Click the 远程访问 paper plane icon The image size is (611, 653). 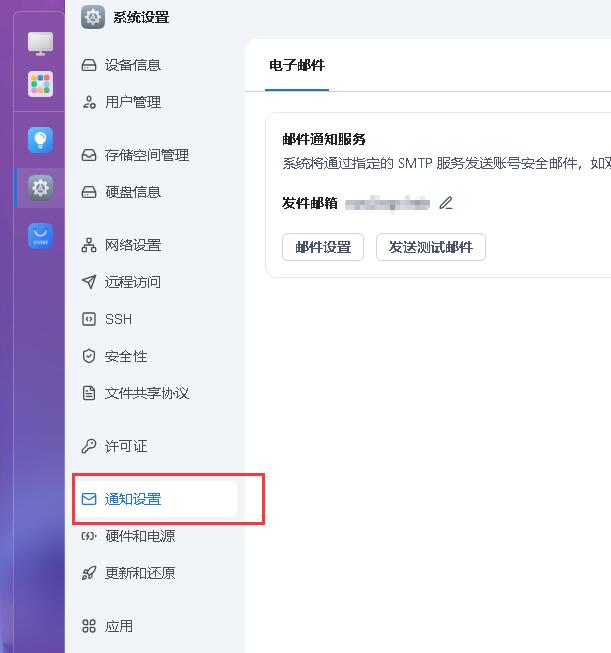coord(89,282)
